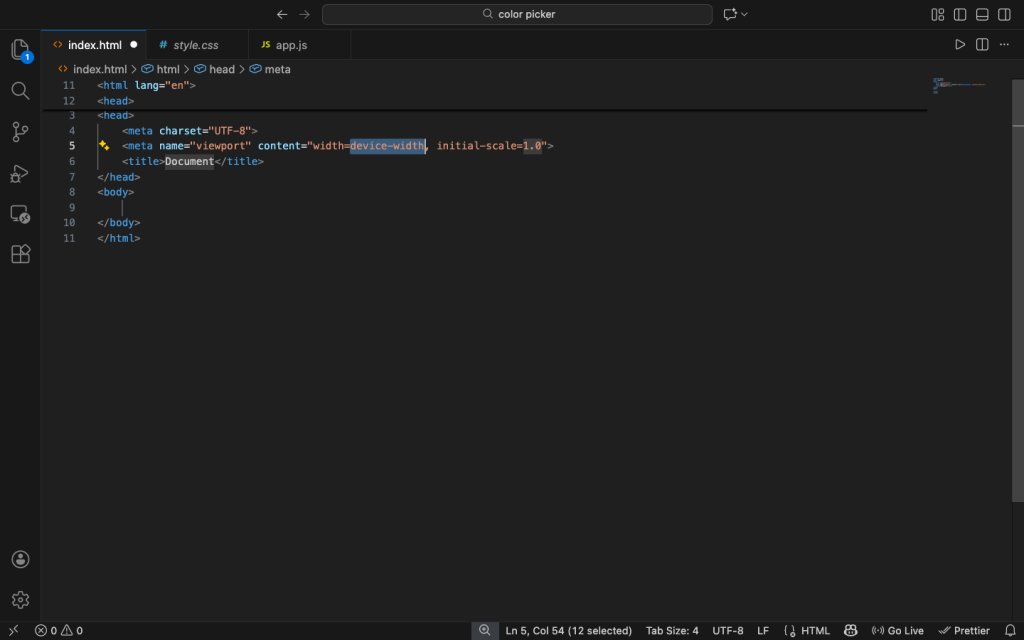The width and height of the screenshot is (1024, 640).
Task: Open the editor More Actions ellipsis menu
Action: pyautogui.click(x=1004, y=45)
